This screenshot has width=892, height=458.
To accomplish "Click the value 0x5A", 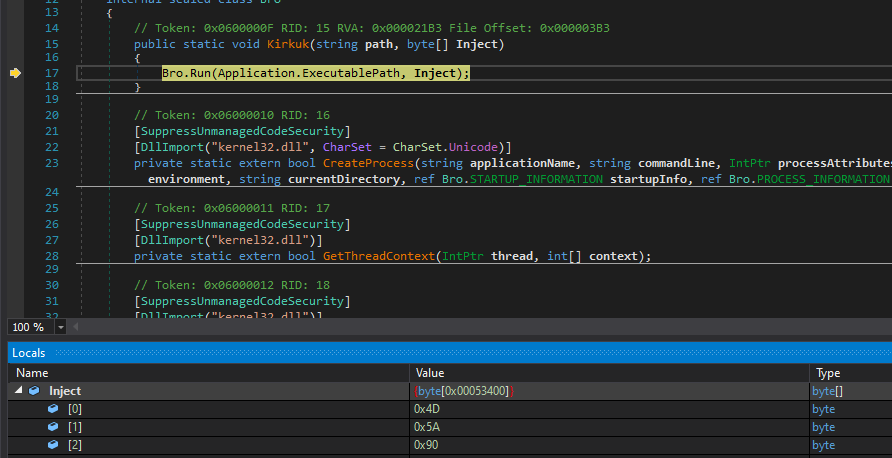I will [x=428, y=427].
